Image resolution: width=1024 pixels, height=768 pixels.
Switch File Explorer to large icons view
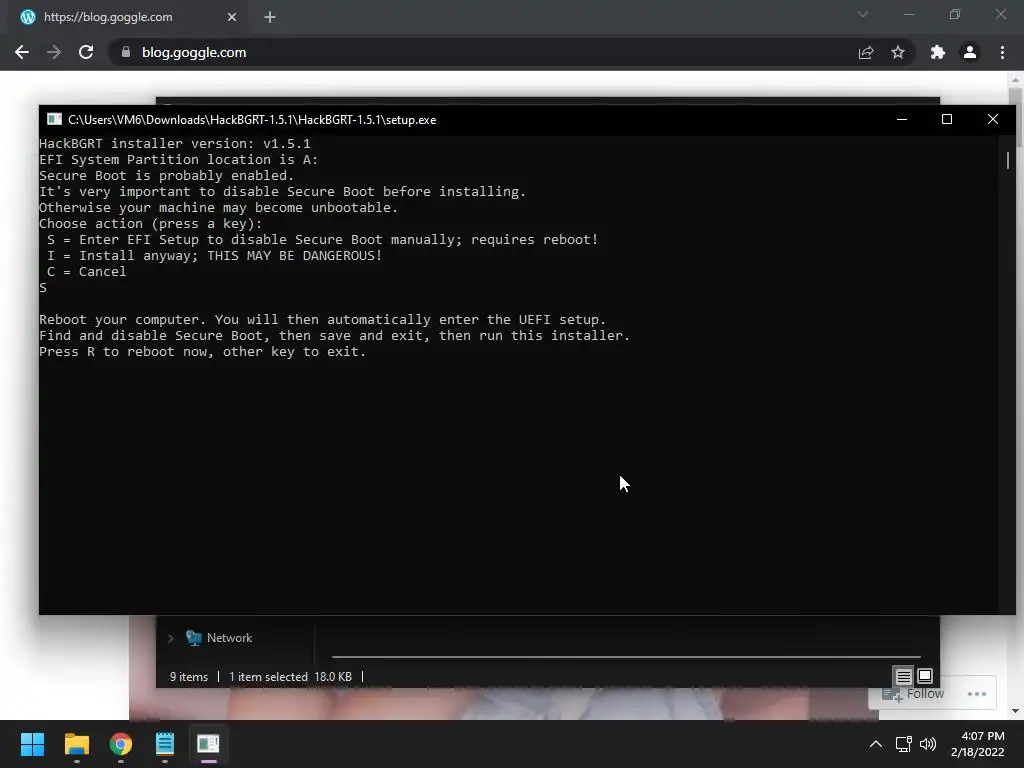click(x=925, y=676)
